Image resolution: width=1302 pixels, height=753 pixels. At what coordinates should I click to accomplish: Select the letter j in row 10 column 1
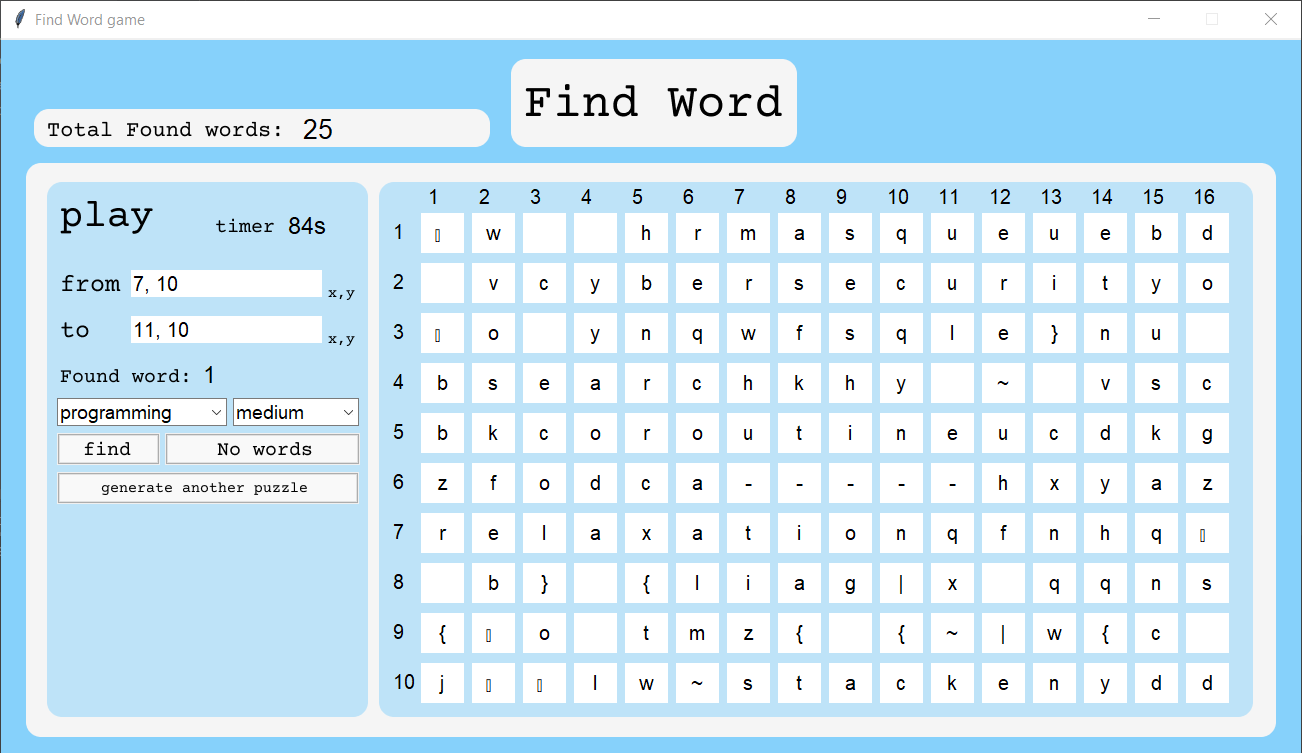442,683
